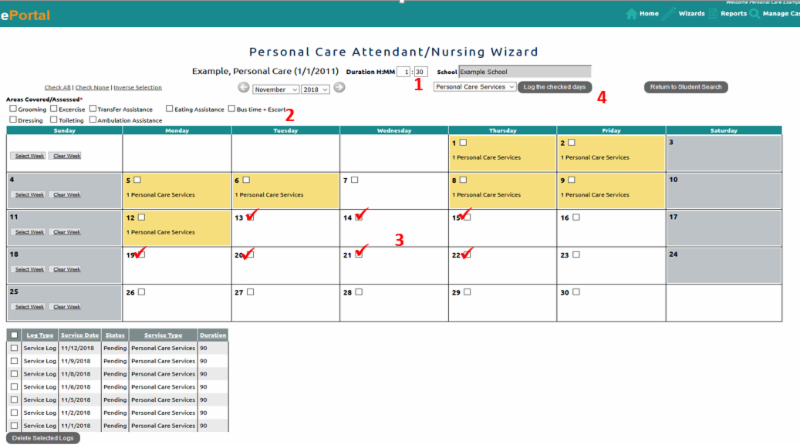Viewport: 800px width, 445px height.
Task: Open the November month dropdown
Action: (275, 88)
